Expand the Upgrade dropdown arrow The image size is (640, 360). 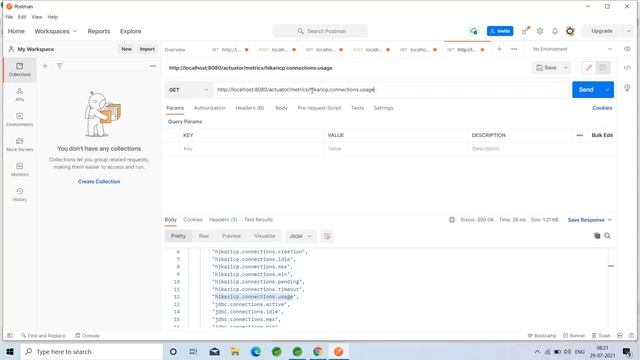point(628,31)
